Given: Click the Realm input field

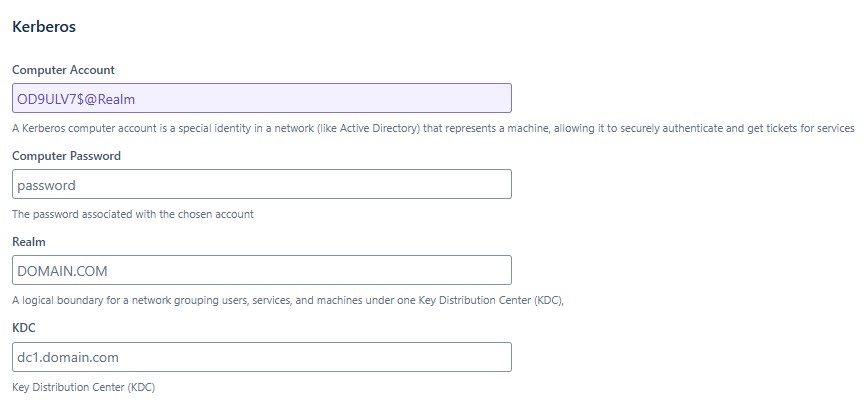Looking at the screenshot, I should coord(262,270).
